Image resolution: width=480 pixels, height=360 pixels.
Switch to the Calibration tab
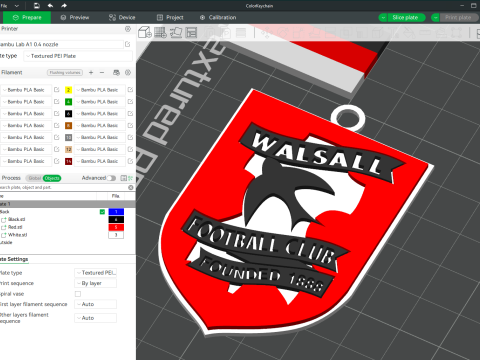tap(218, 17)
